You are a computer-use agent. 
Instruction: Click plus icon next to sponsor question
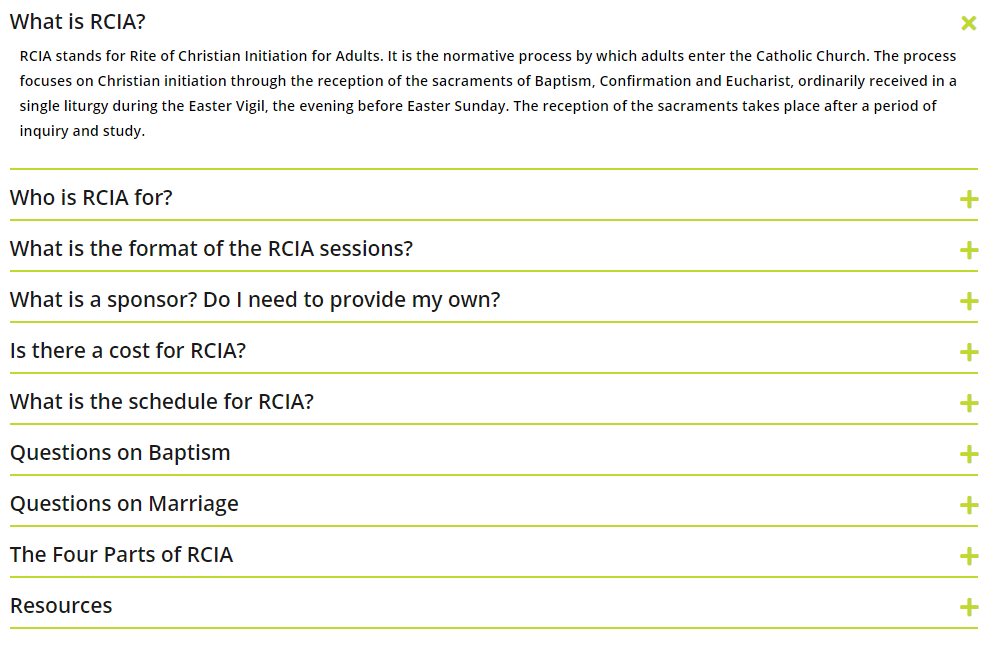[x=968, y=301]
